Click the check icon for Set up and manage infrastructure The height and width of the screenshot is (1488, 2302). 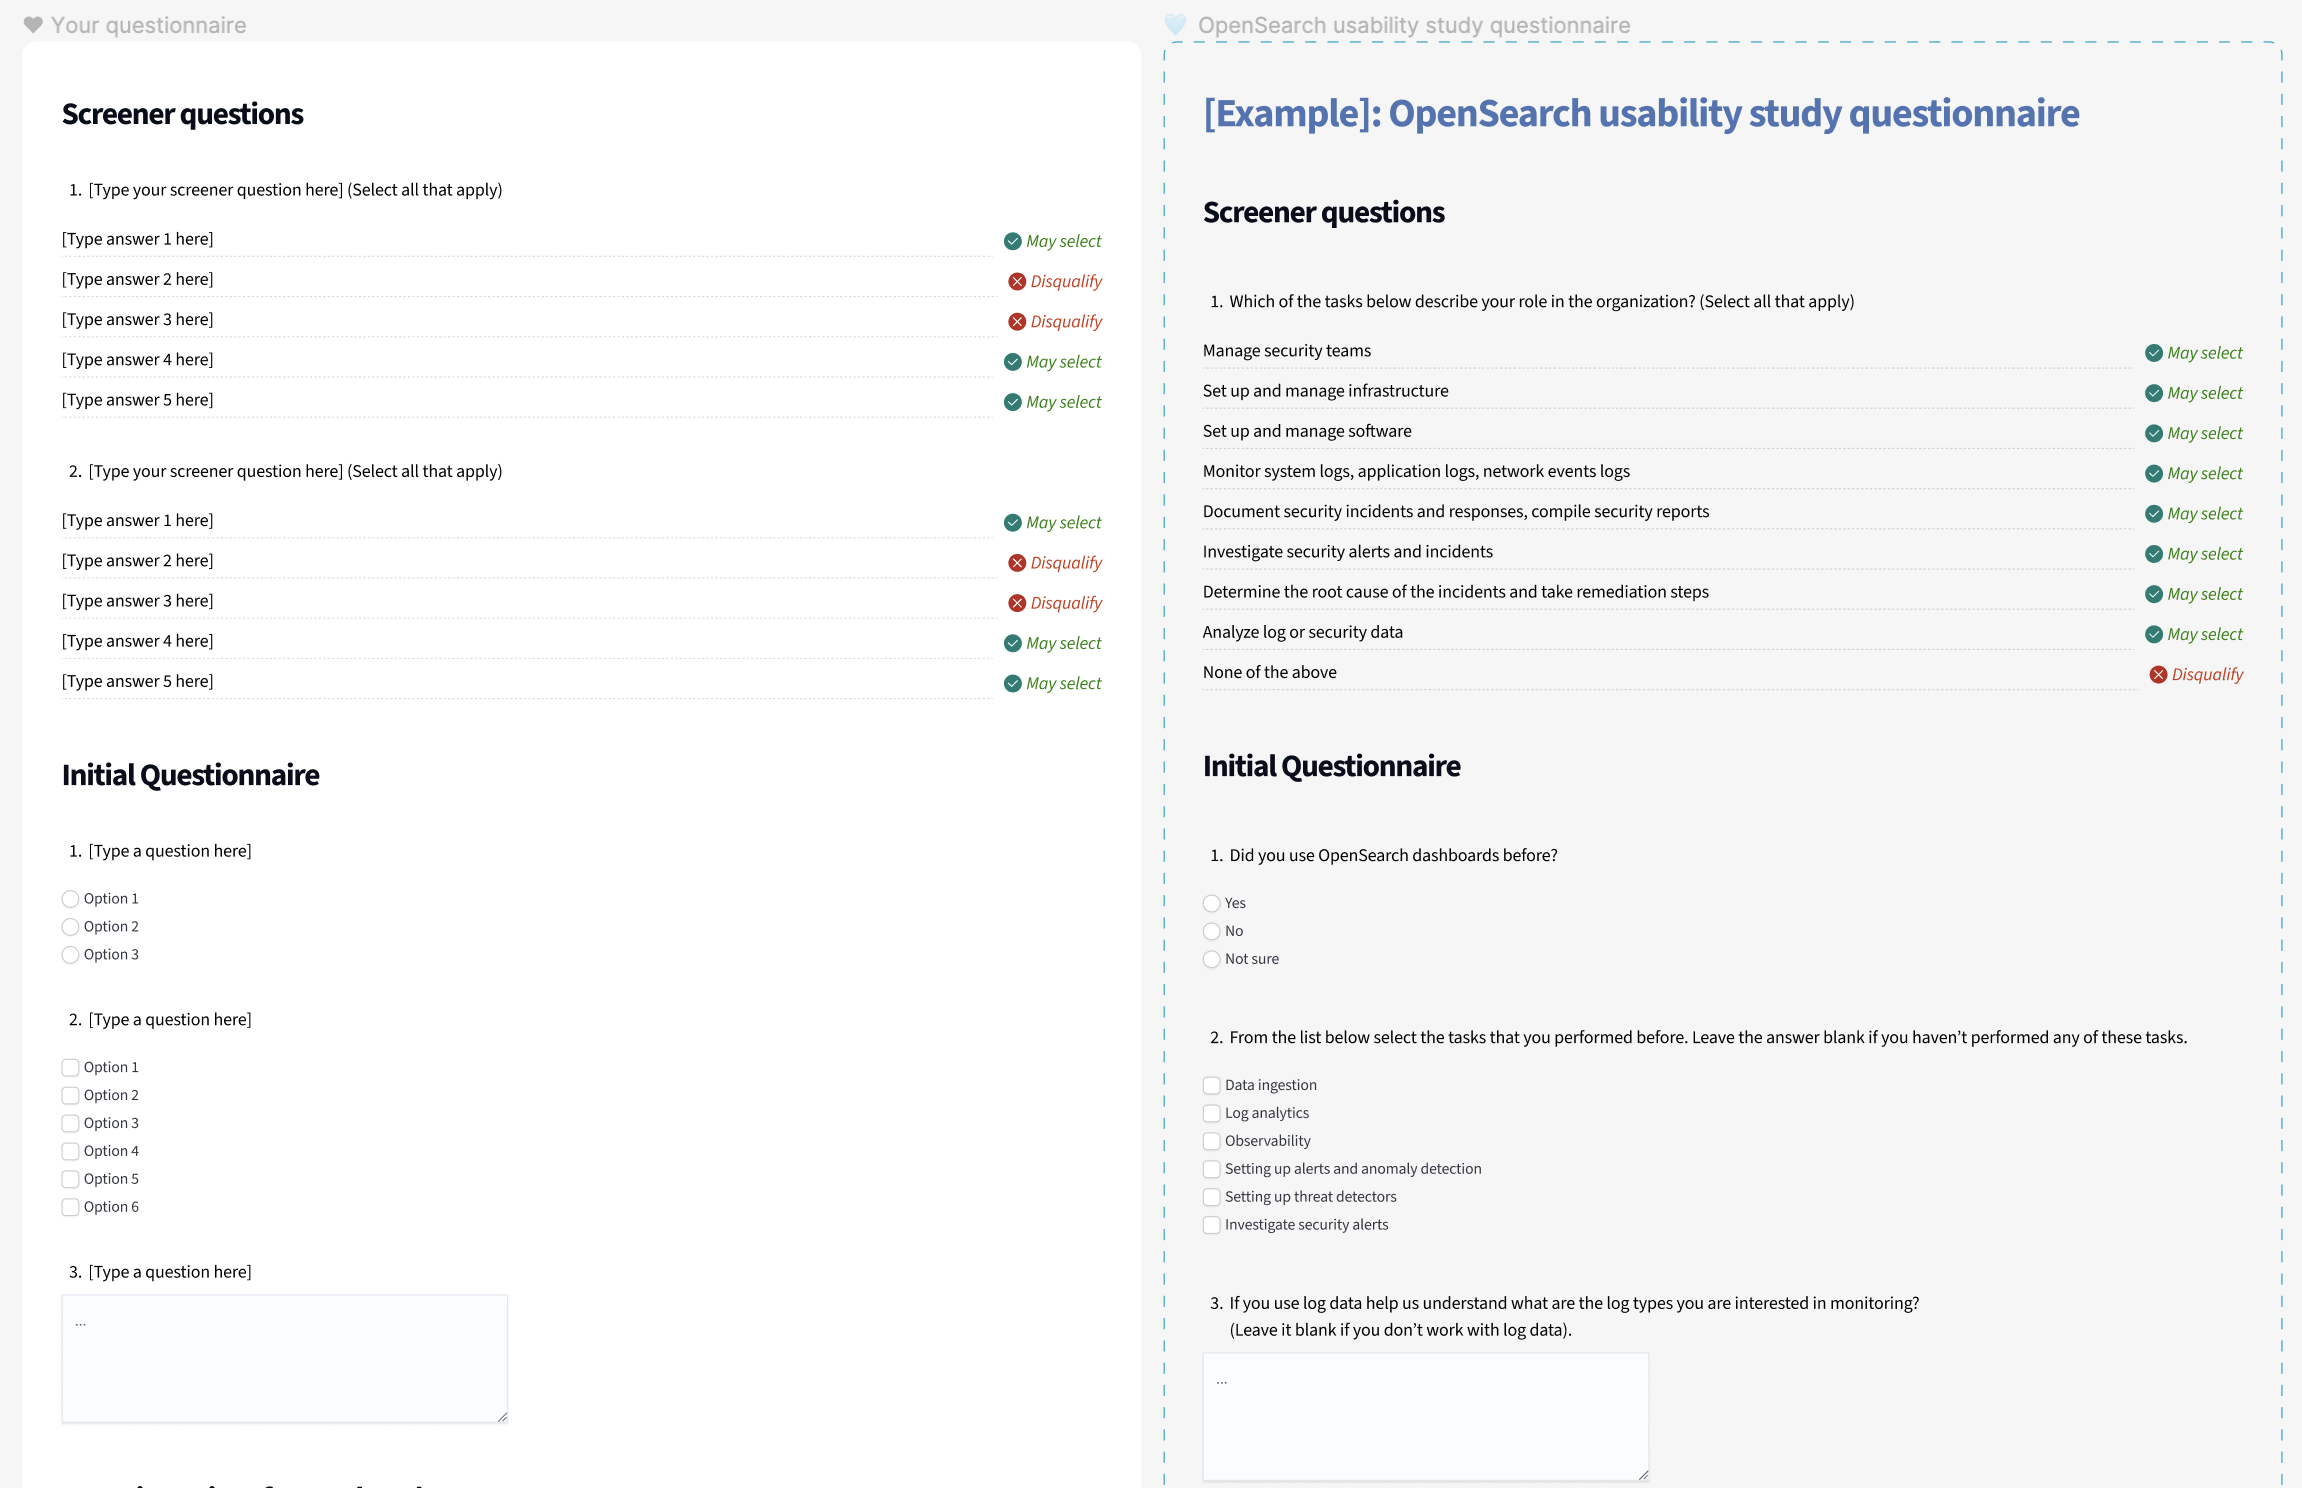[x=2154, y=393]
